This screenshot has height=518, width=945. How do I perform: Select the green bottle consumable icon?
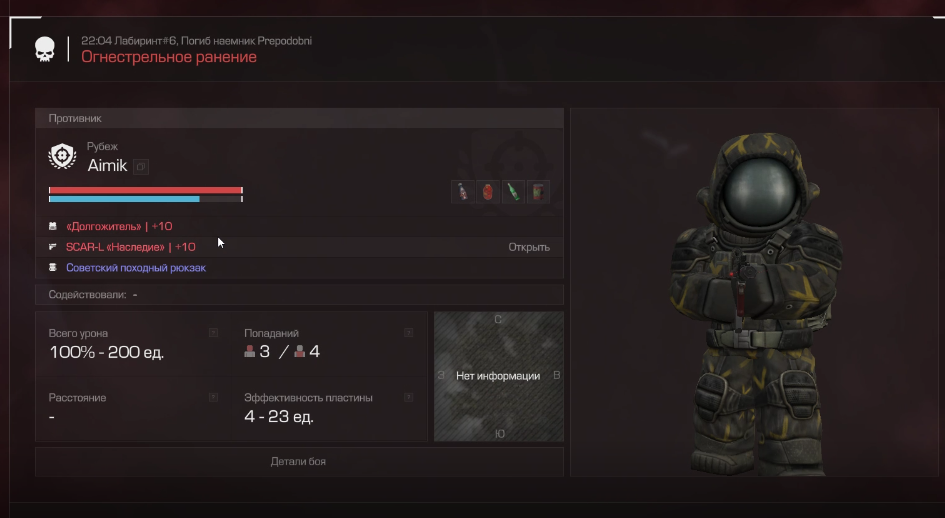click(513, 192)
